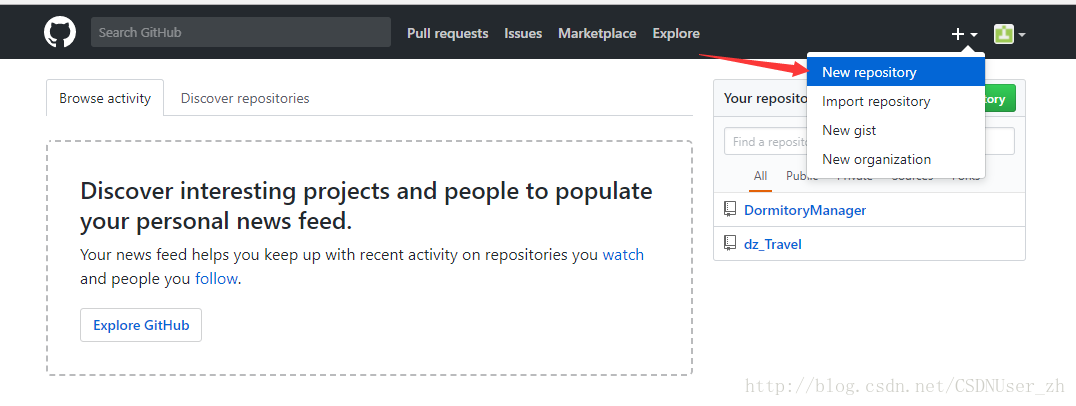Click the Find a repository field
1076x406 pixels.
(x=869, y=141)
